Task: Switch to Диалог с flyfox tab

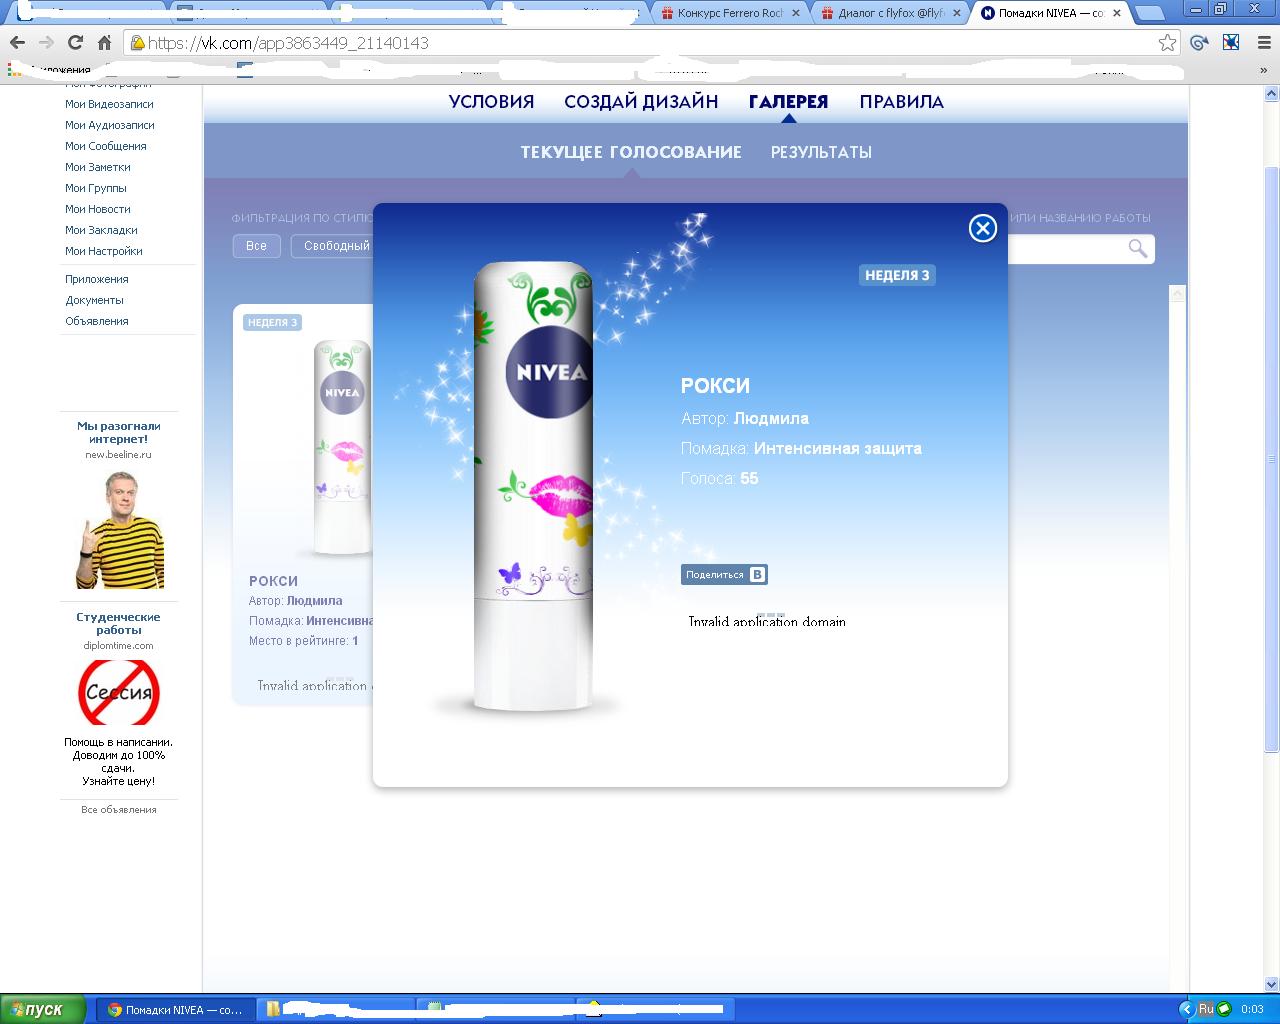Action: coord(890,13)
